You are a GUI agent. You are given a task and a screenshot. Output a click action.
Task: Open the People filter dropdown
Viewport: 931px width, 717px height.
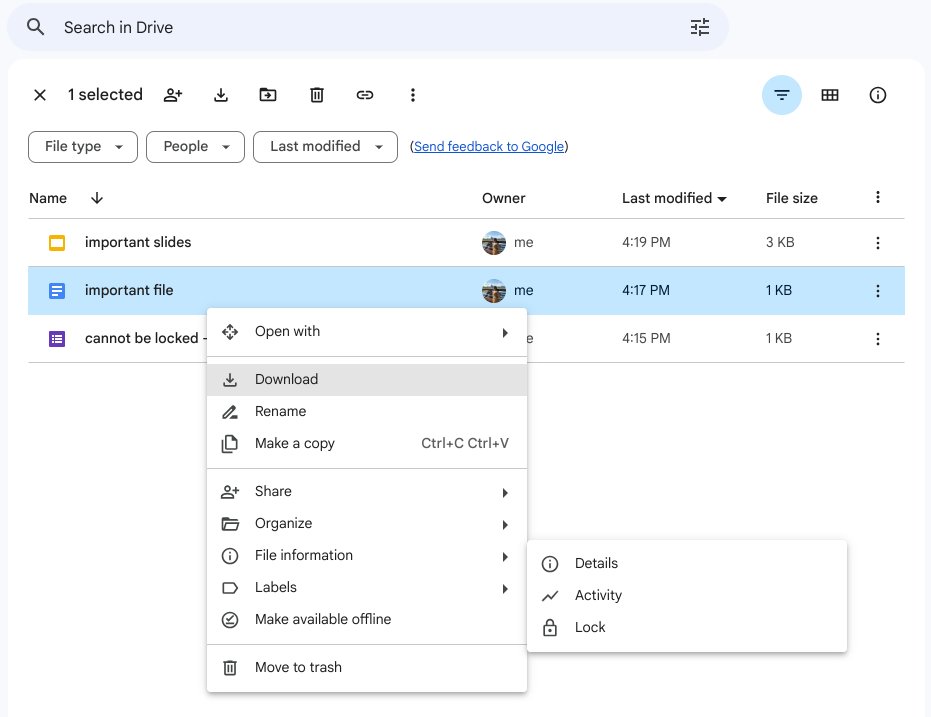[195, 146]
